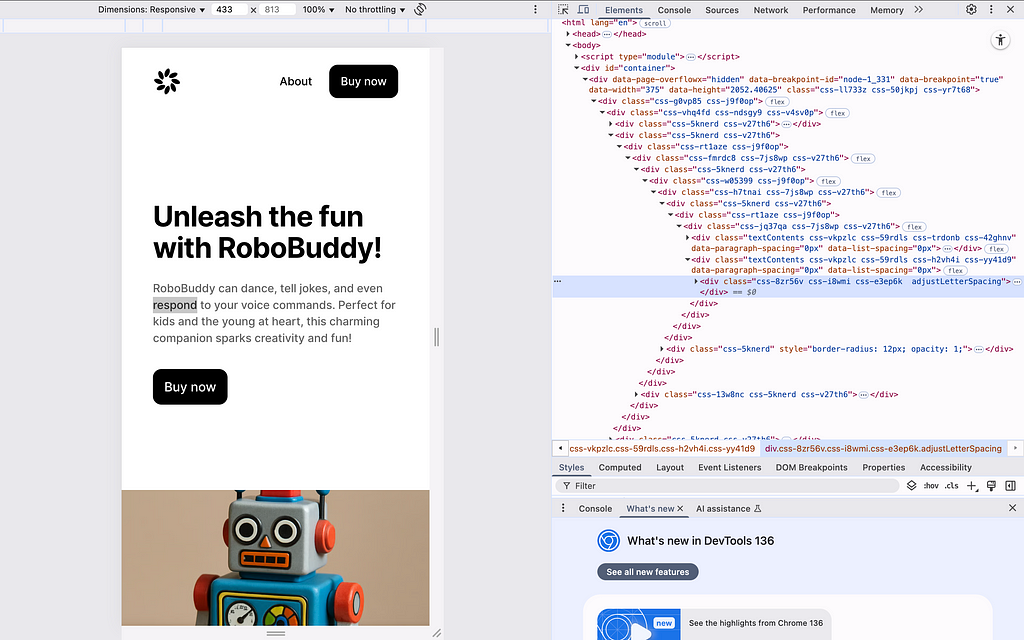
Task: Switch to the Sources tab
Action: click(722, 10)
